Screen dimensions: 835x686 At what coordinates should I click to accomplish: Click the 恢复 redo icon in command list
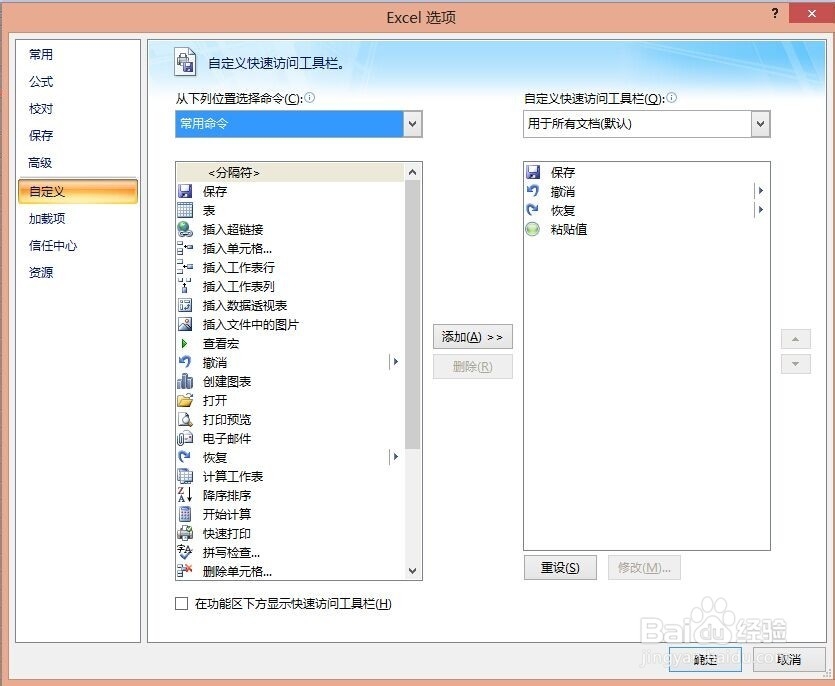pyautogui.click(x=185, y=457)
